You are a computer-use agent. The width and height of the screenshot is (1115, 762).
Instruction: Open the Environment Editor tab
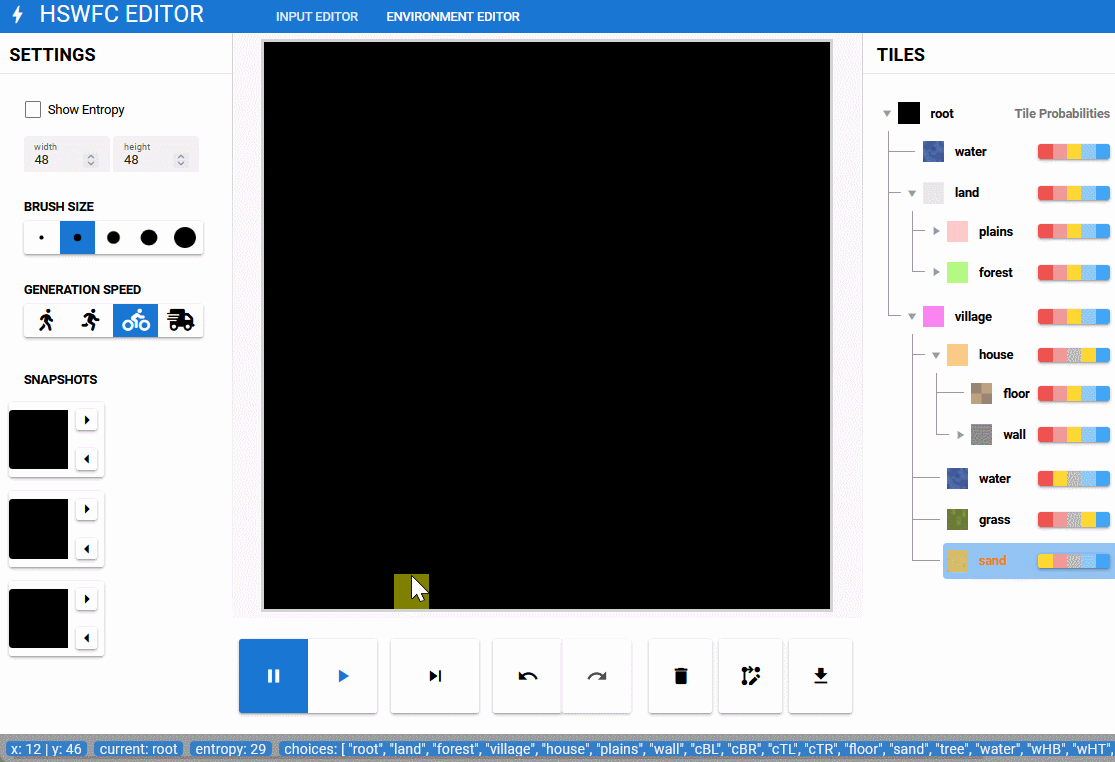pos(453,17)
